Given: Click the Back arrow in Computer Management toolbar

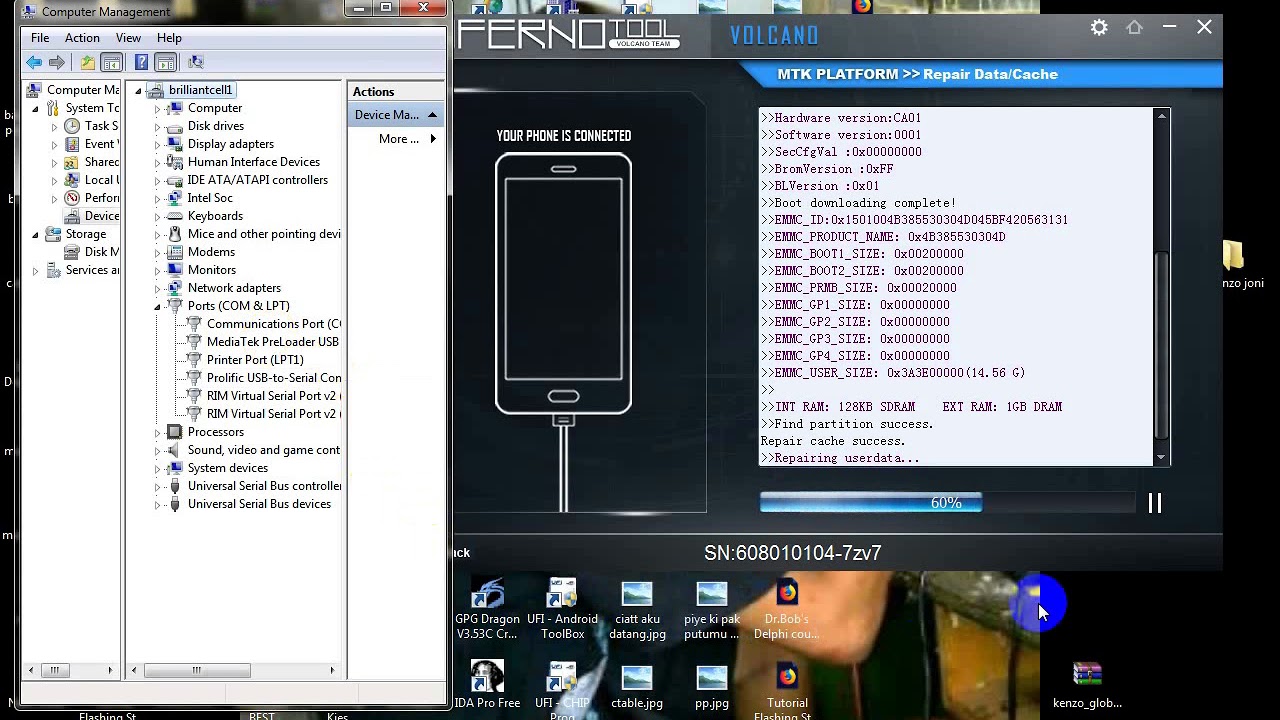Looking at the screenshot, I should 35,63.
